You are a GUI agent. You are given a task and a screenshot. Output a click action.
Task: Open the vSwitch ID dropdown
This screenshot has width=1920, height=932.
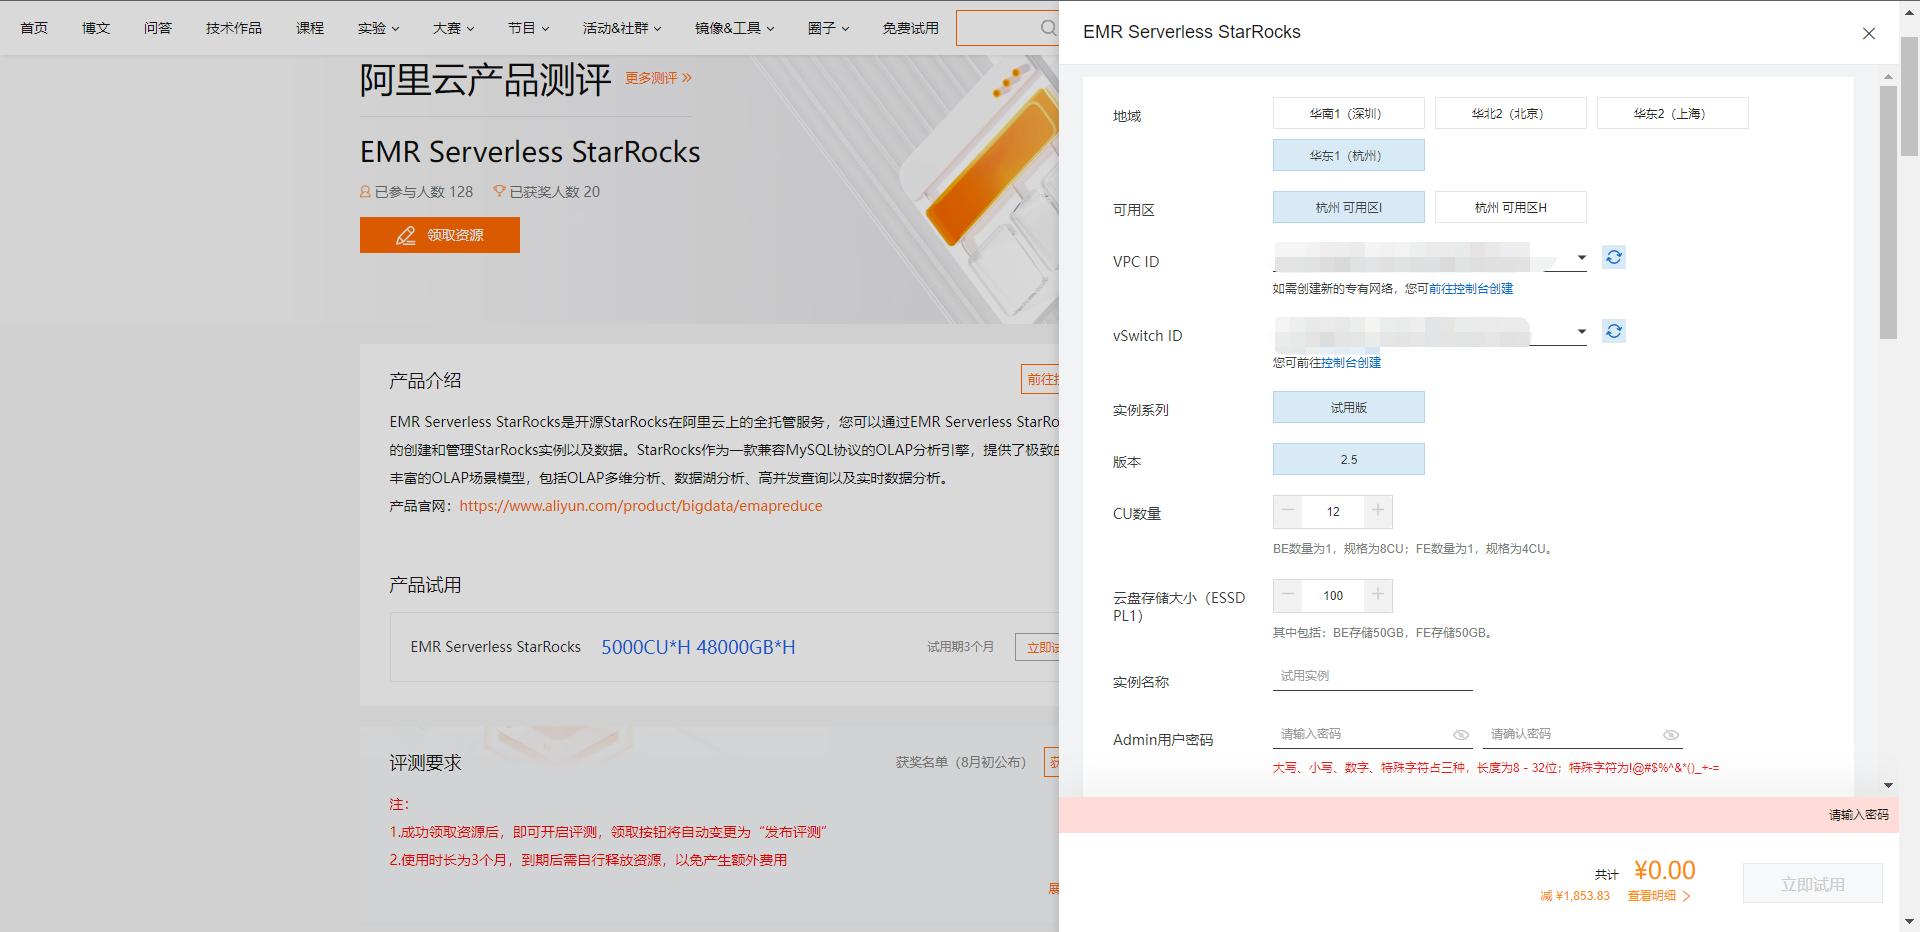[x=1580, y=332]
